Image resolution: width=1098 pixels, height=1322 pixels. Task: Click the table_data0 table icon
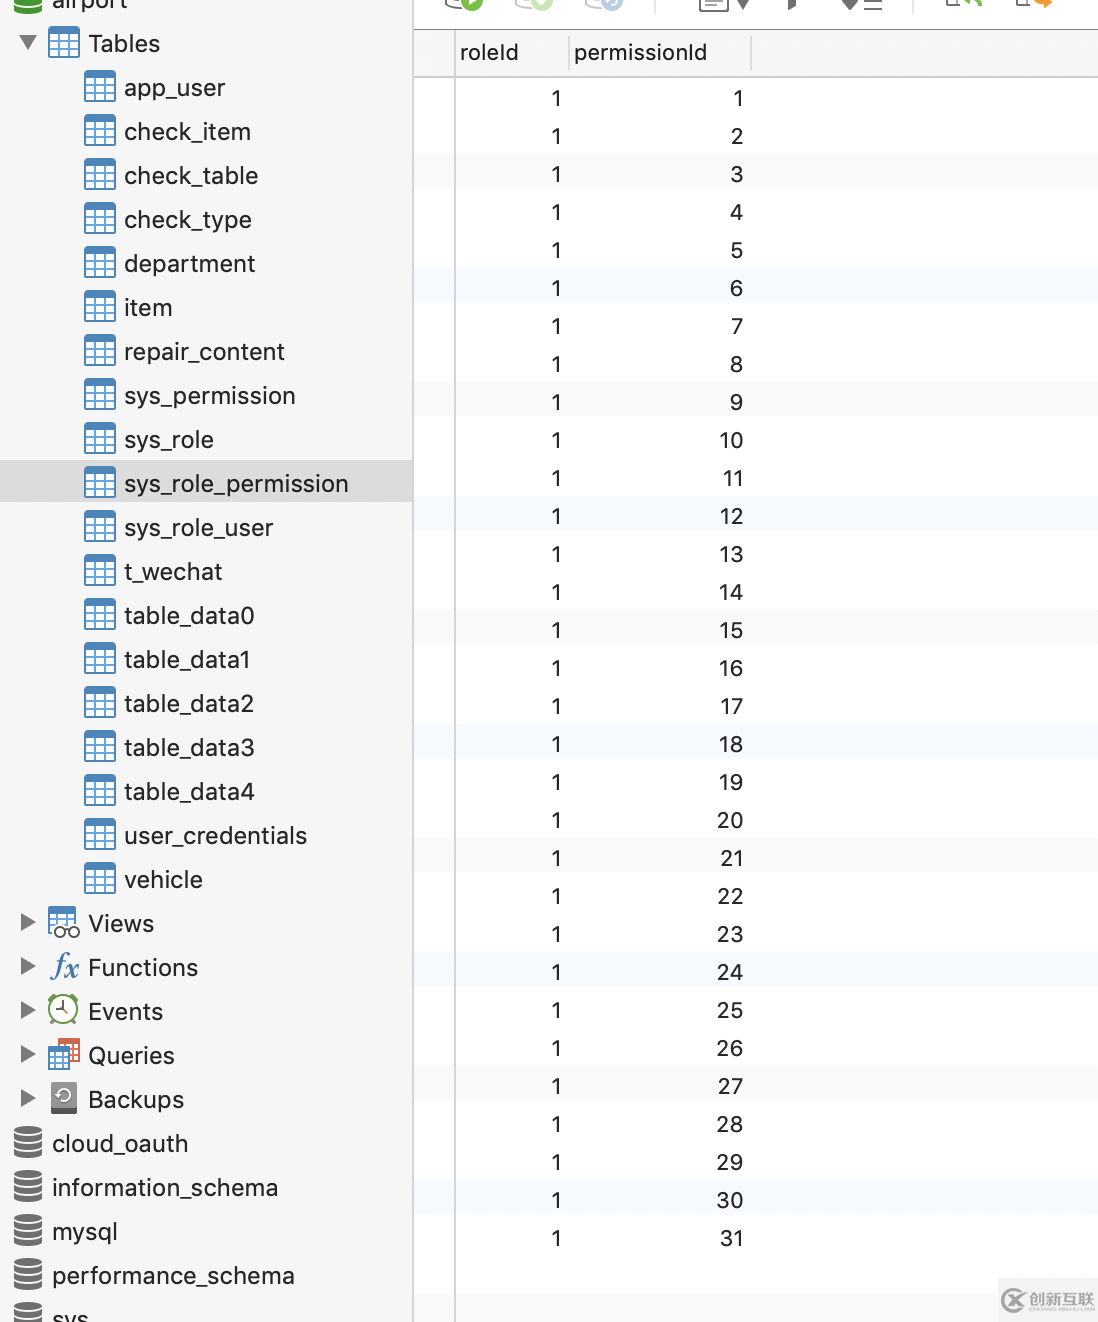(x=100, y=615)
